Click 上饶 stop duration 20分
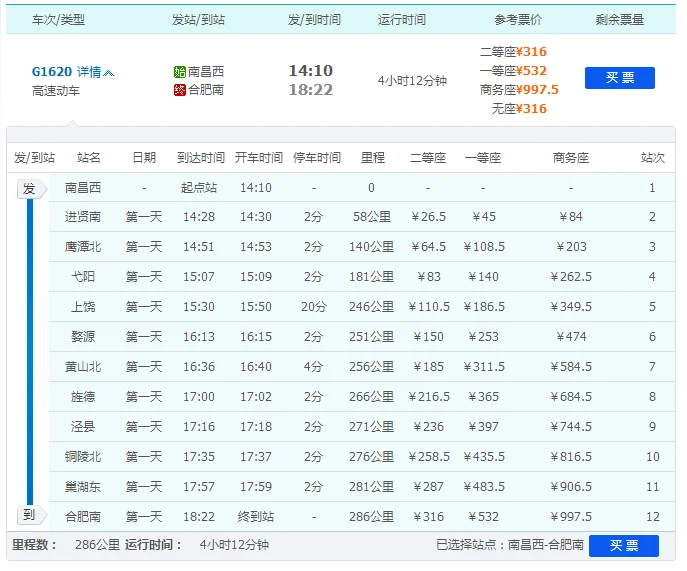This screenshot has width=687, height=571. 314,307
